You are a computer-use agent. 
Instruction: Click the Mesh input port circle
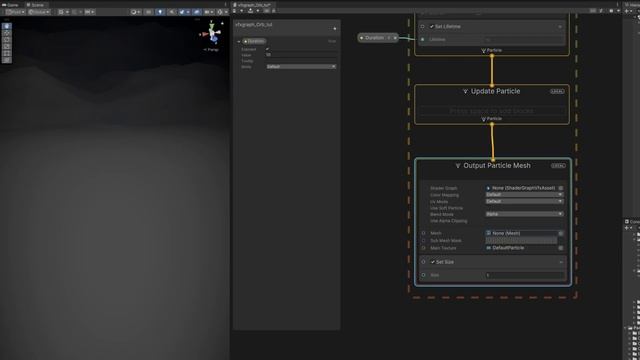423,233
